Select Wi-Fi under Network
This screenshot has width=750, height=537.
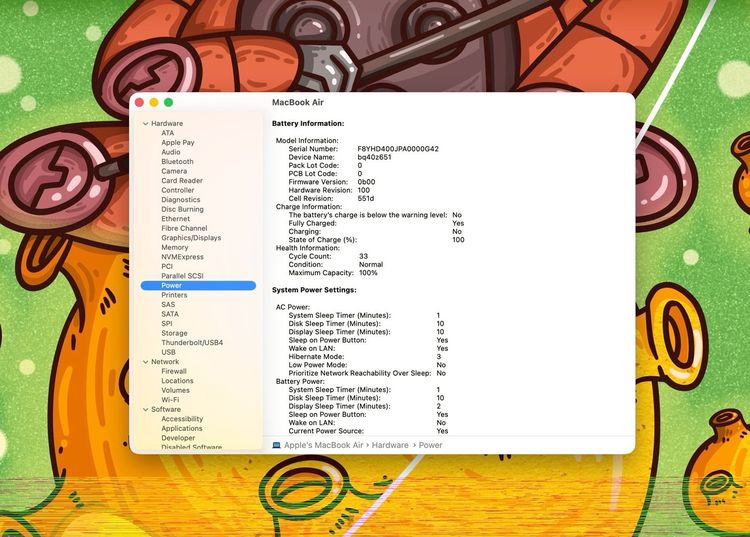(x=170, y=400)
